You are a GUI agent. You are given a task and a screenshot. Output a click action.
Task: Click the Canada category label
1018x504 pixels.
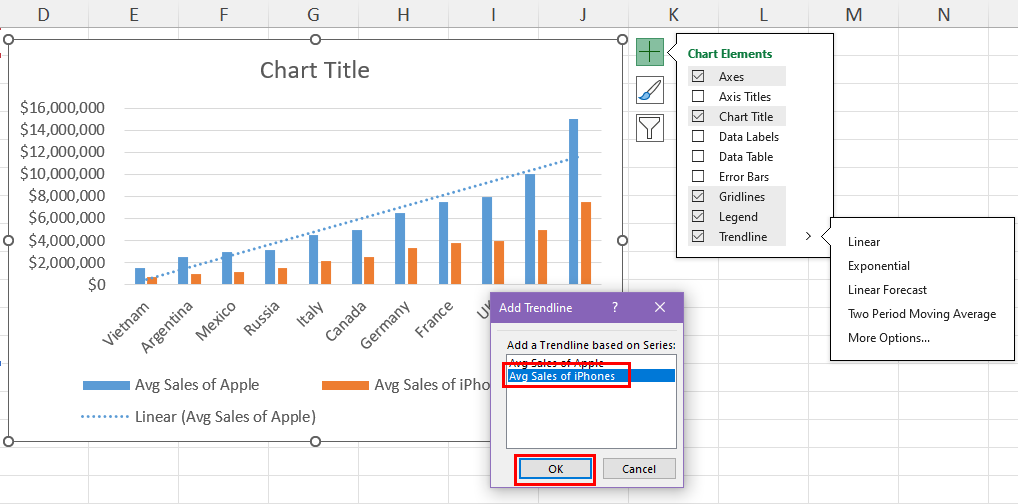tap(345, 321)
